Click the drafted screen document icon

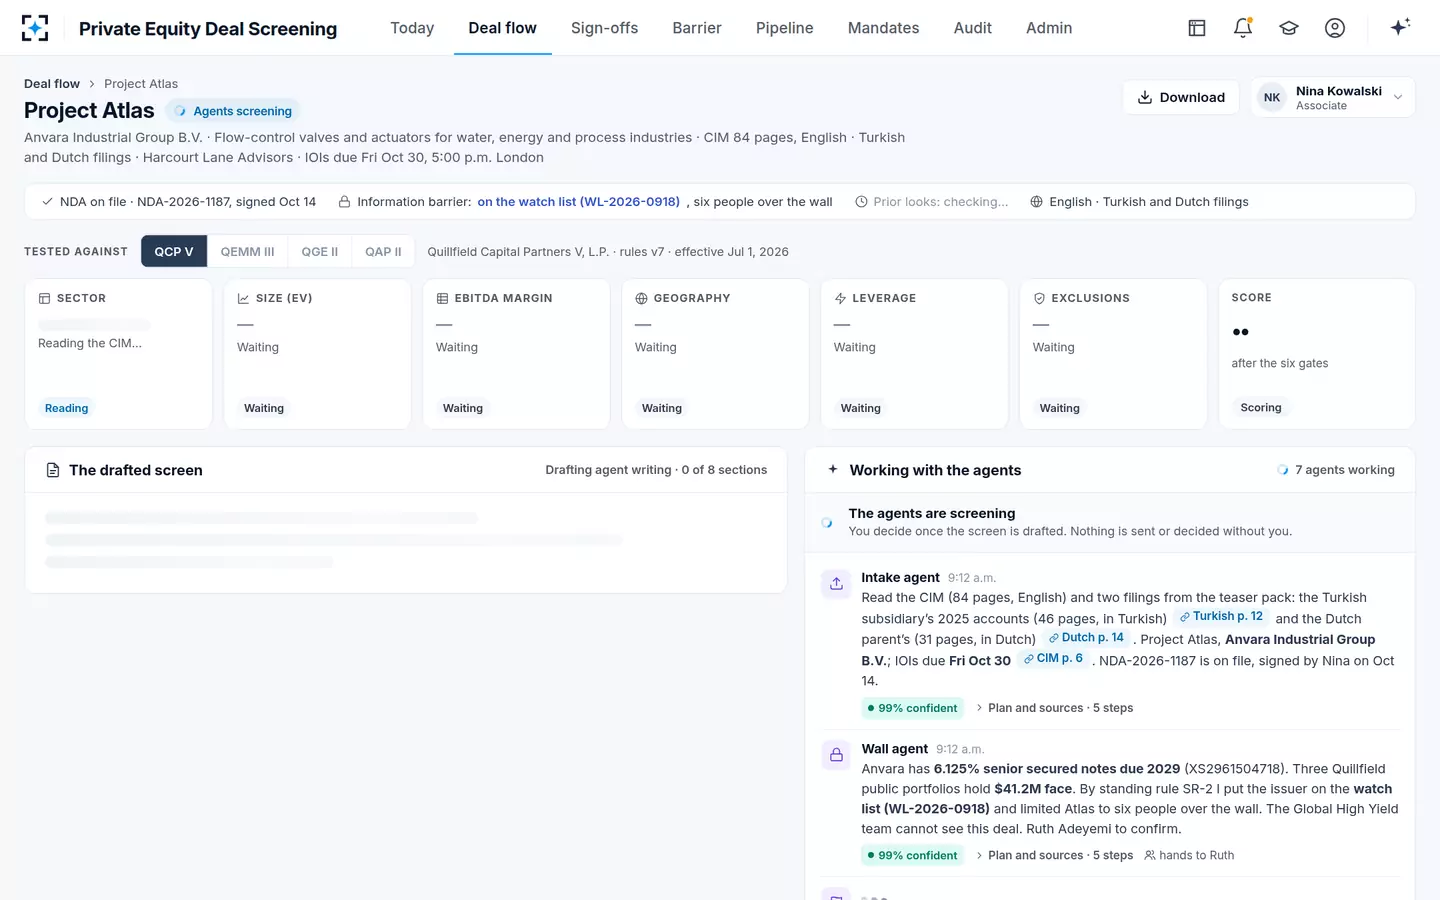tap(53, 470)
